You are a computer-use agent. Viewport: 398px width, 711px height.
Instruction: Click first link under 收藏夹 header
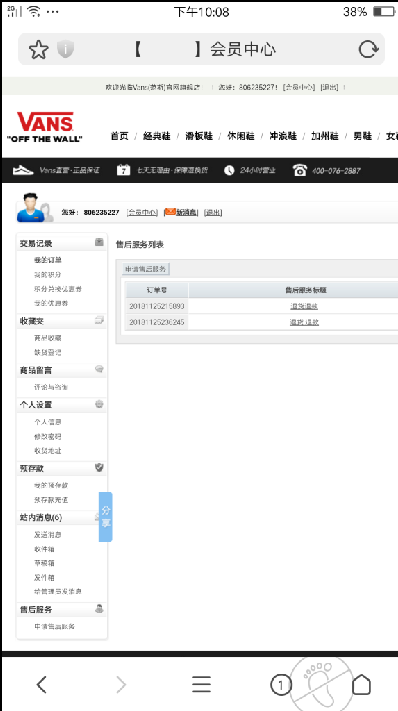click(x=48, y=338)
